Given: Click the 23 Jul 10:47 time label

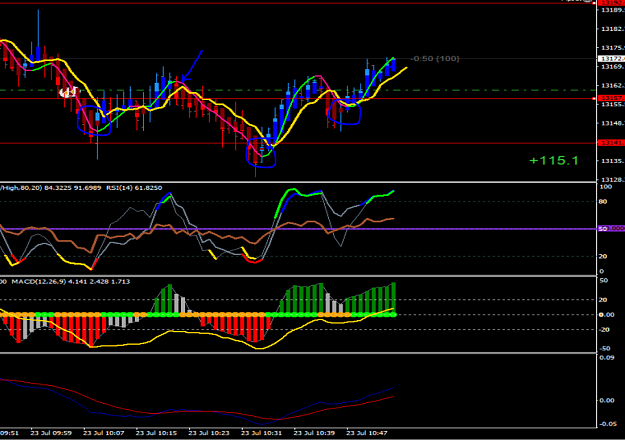Looking at the screenshot, I should tap(367, 433).
